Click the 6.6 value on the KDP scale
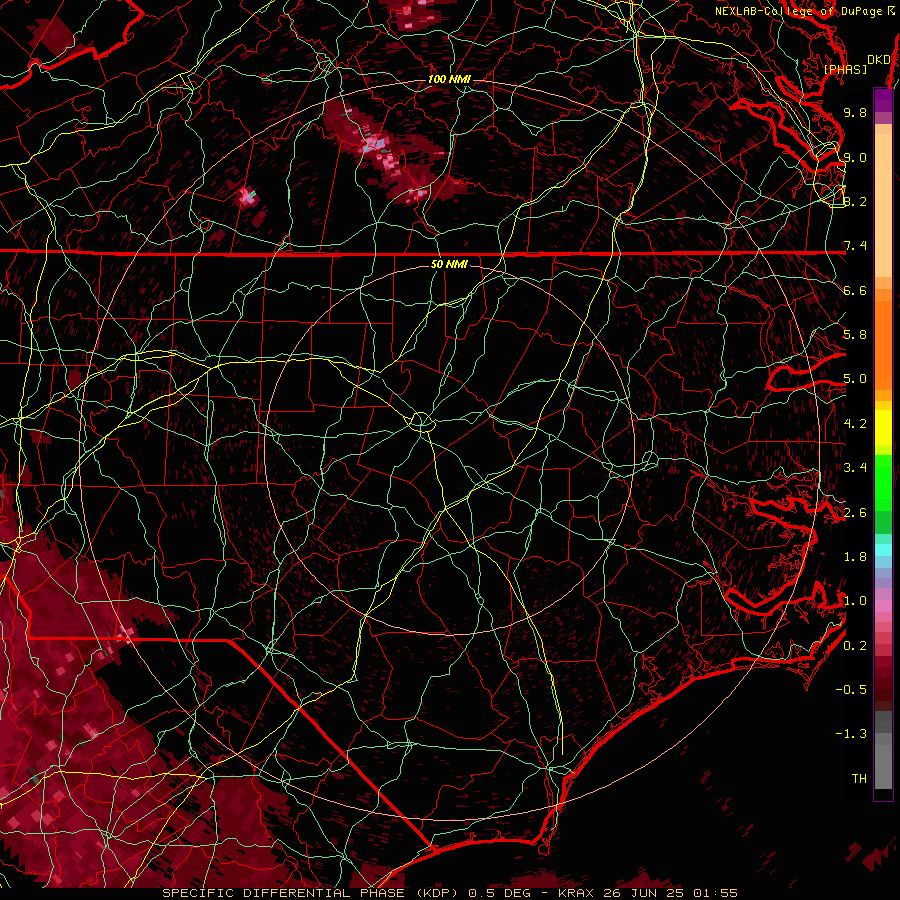Viewport: 900px width, 900px height. (x=855, y=290)
